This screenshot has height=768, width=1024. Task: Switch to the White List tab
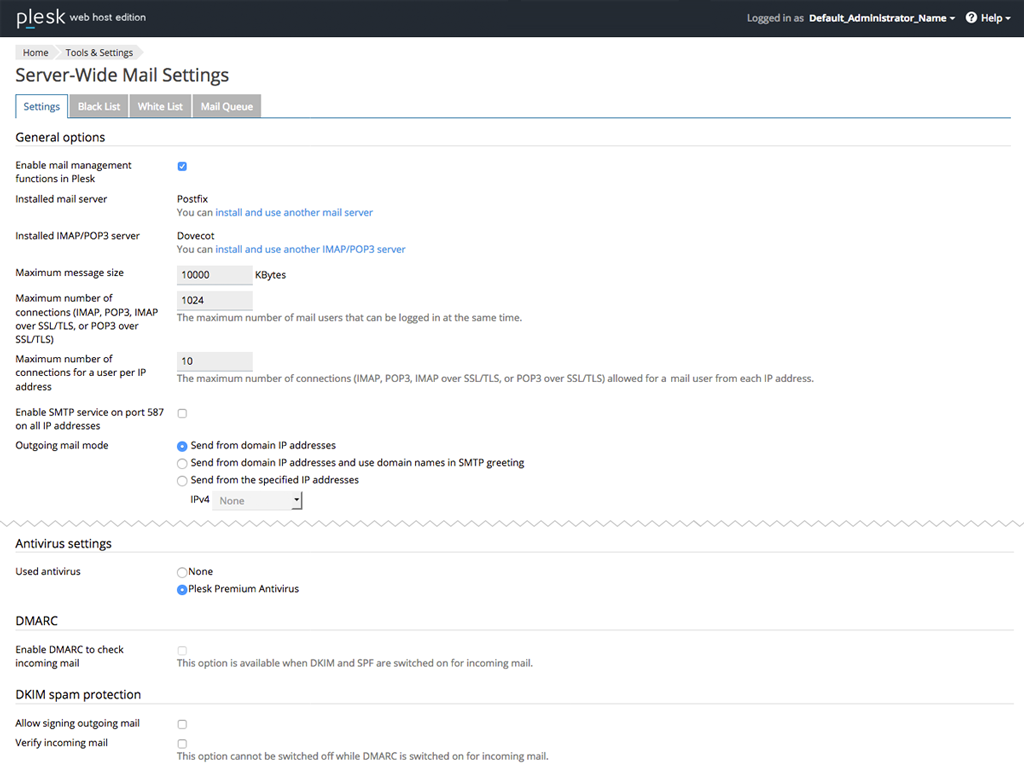160,107
